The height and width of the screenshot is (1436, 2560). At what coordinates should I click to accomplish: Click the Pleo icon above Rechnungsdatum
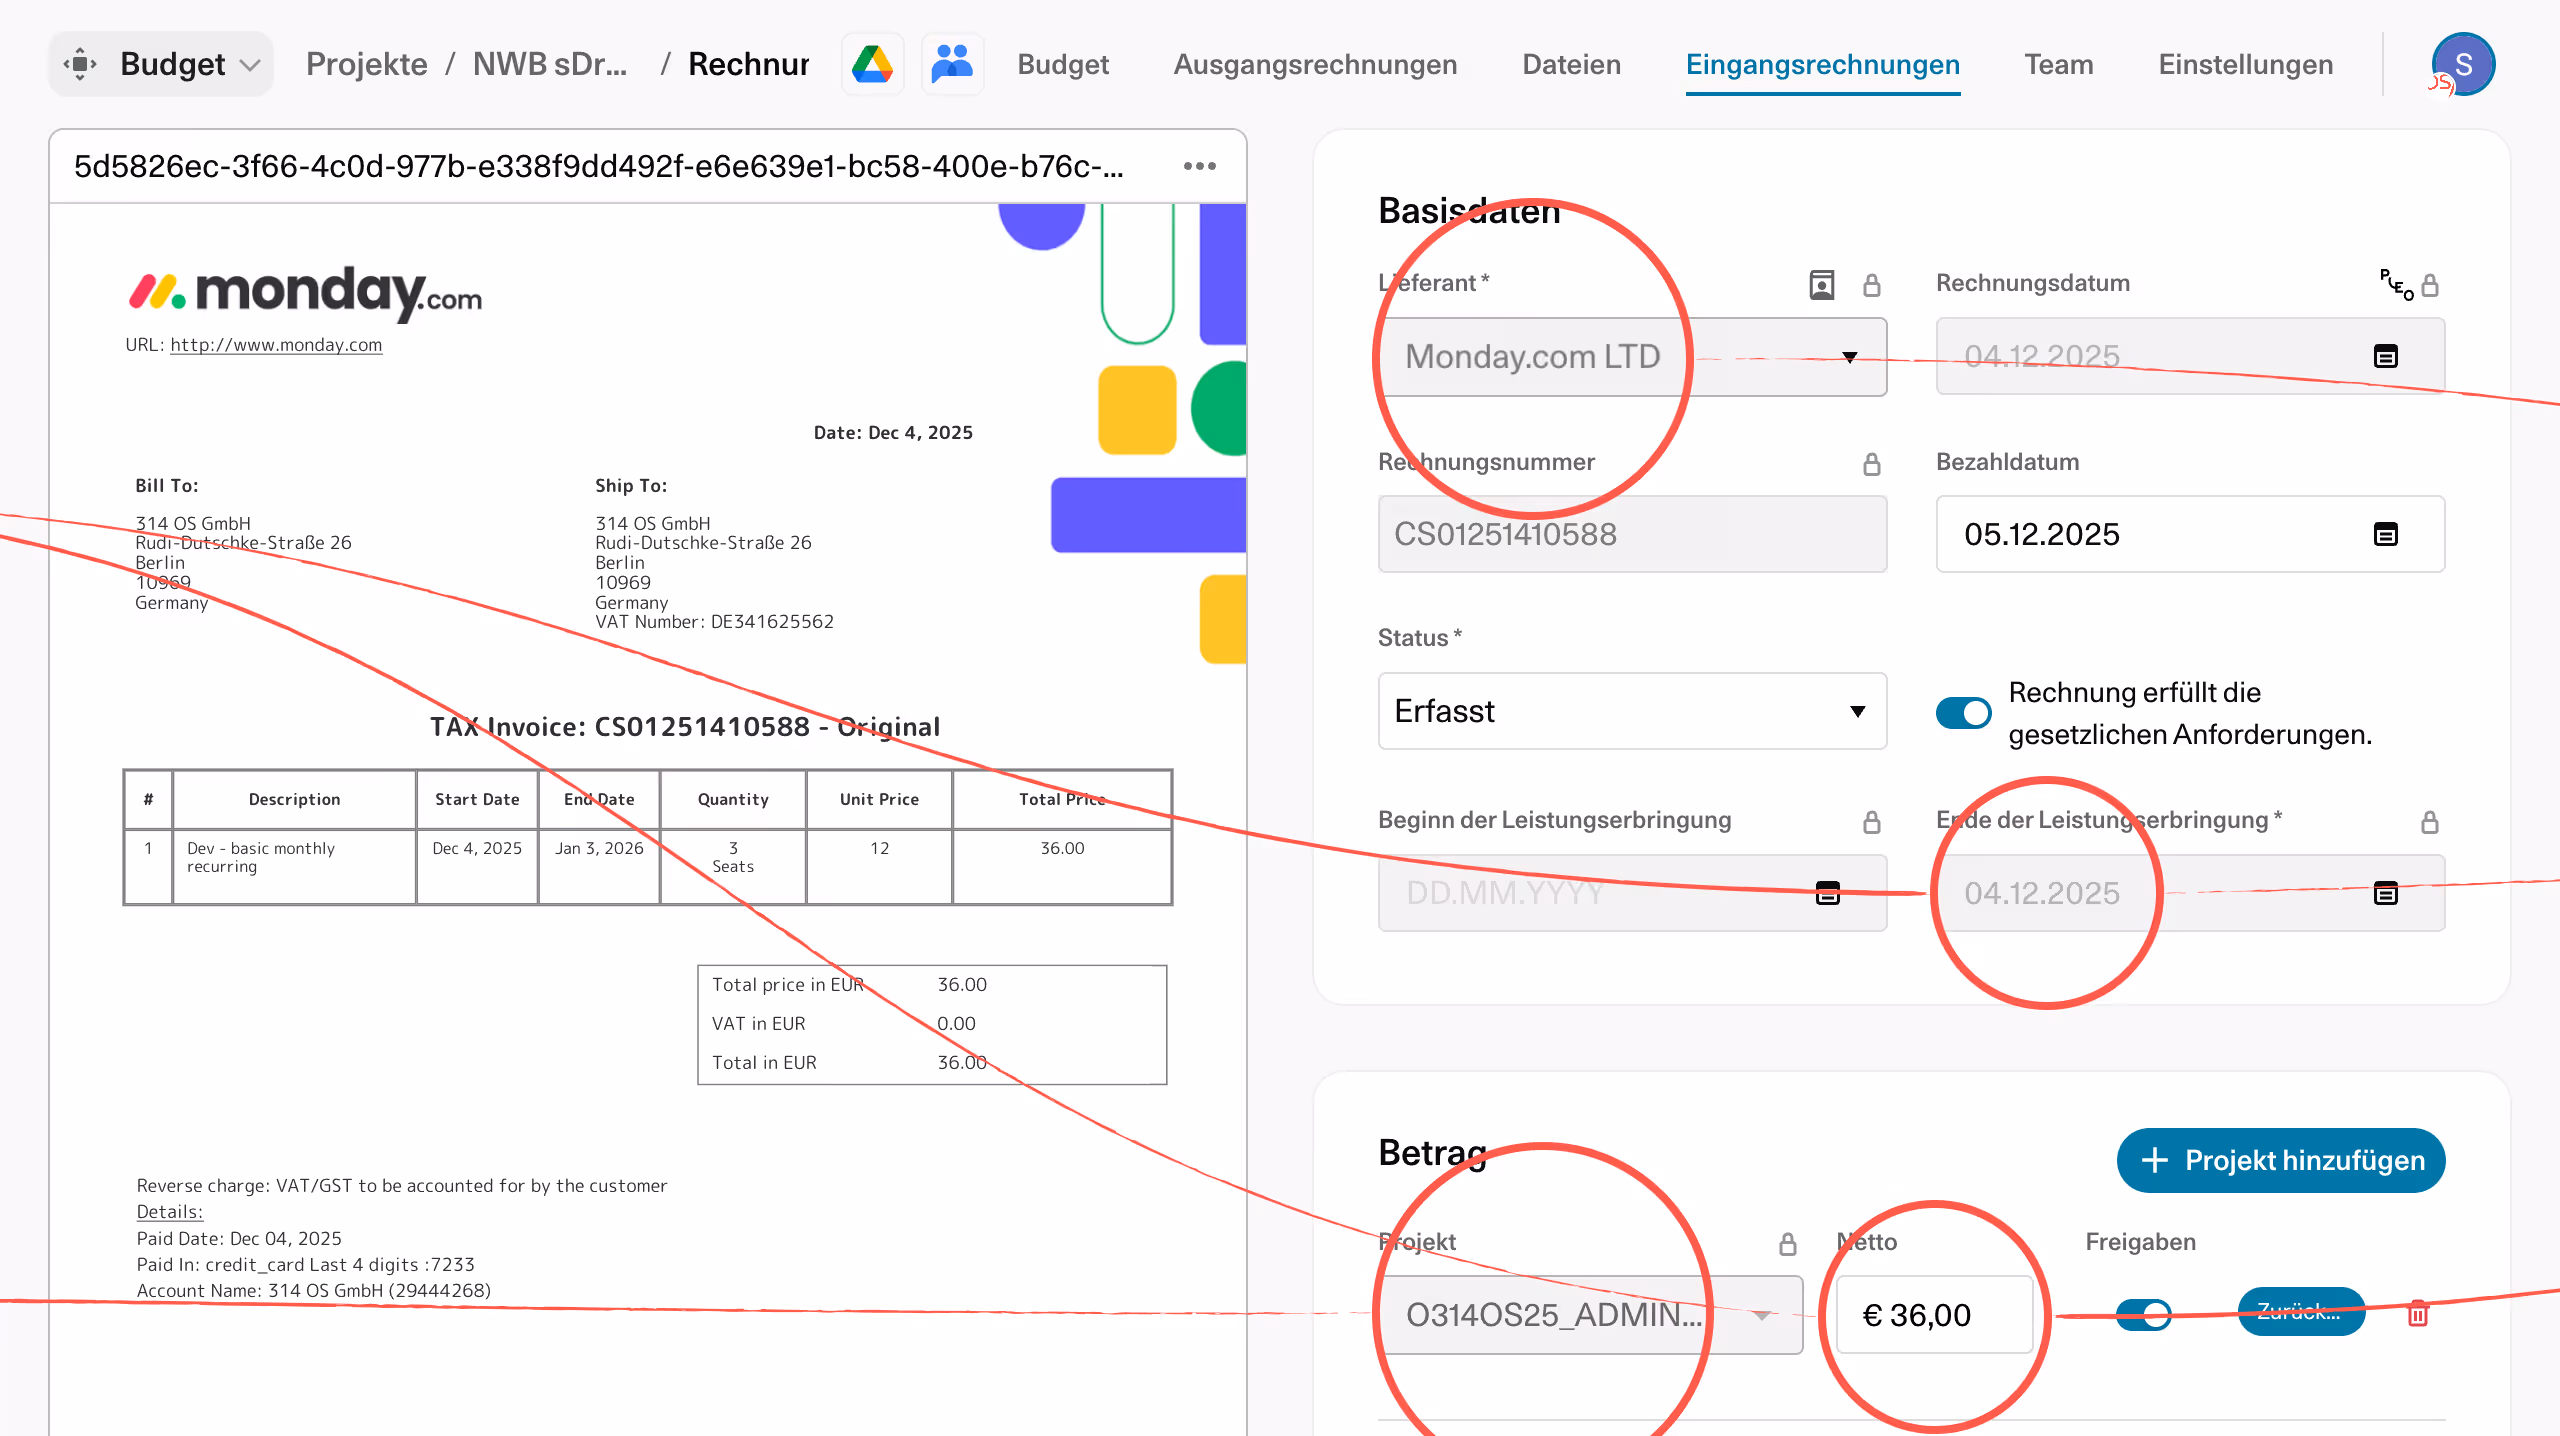[x=2398, y=286]
